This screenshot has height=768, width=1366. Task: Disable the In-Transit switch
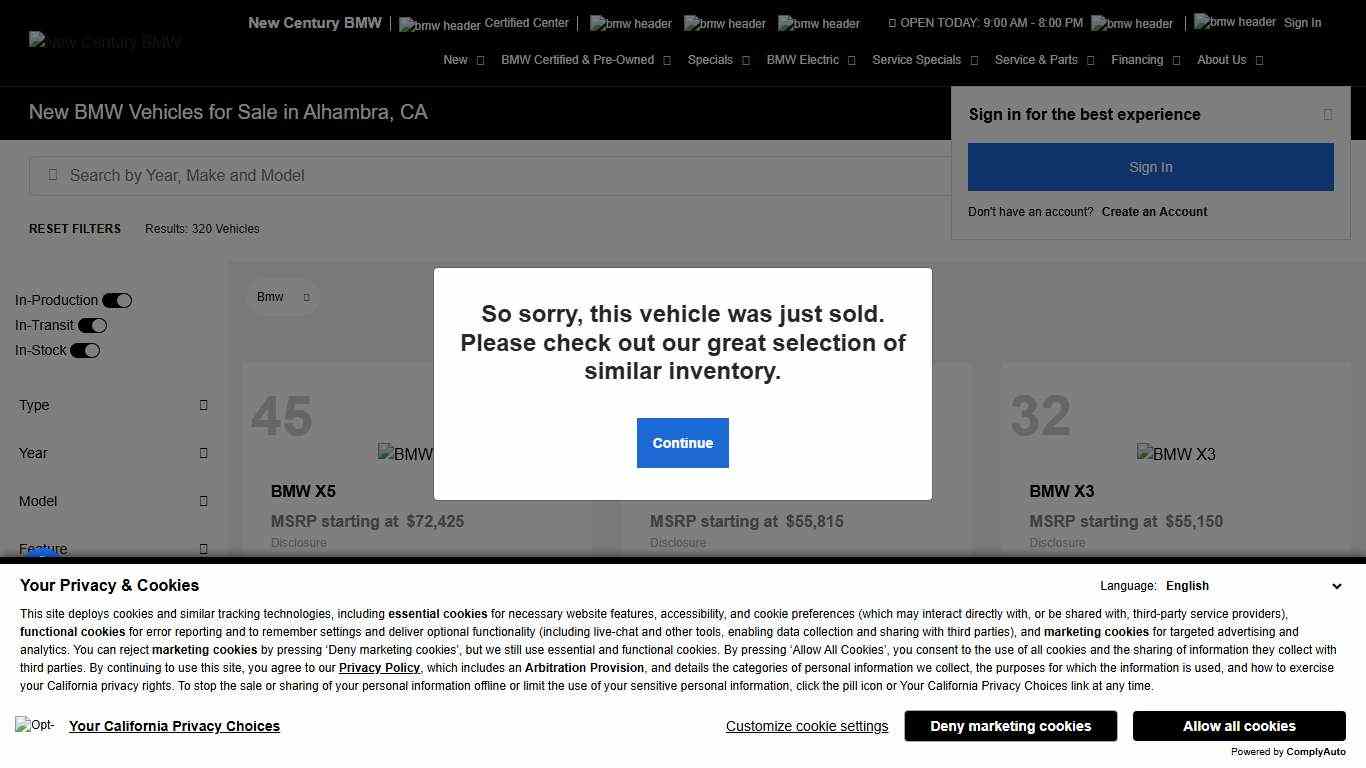[92, 325]
